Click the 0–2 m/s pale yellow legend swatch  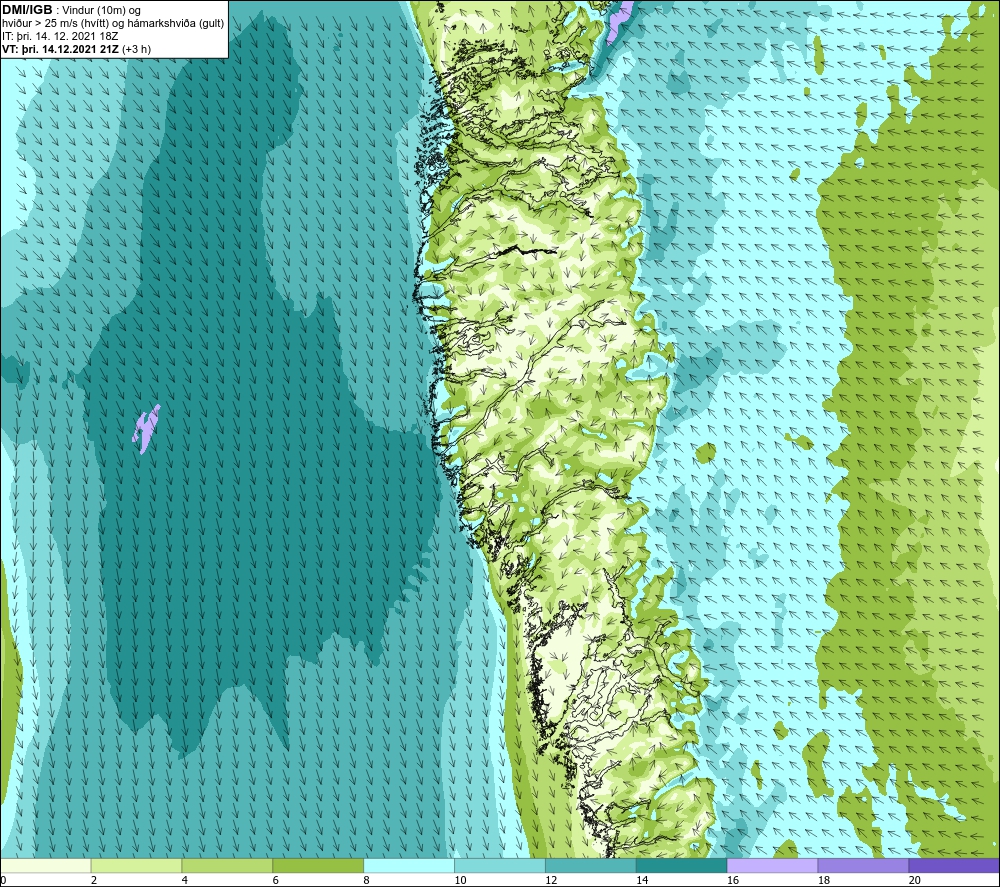click(46, 865)
